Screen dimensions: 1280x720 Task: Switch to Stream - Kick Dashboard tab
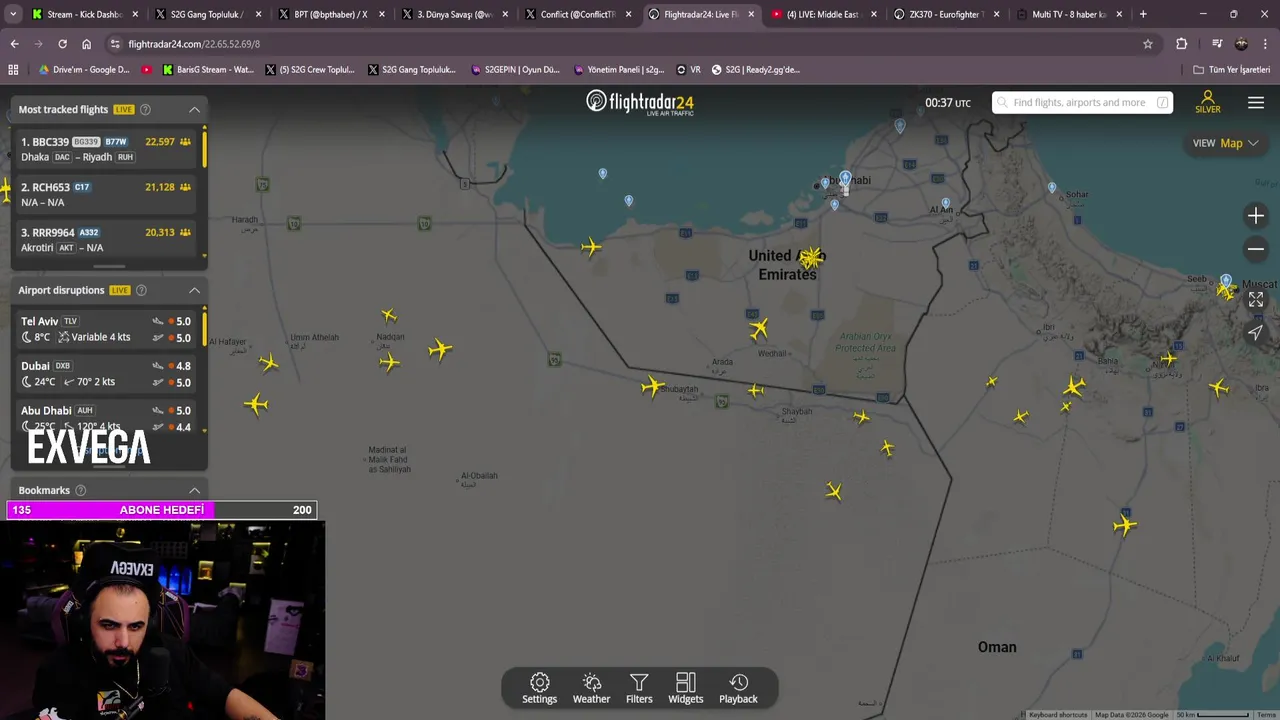pyautogui.click(x=85, y=14)
